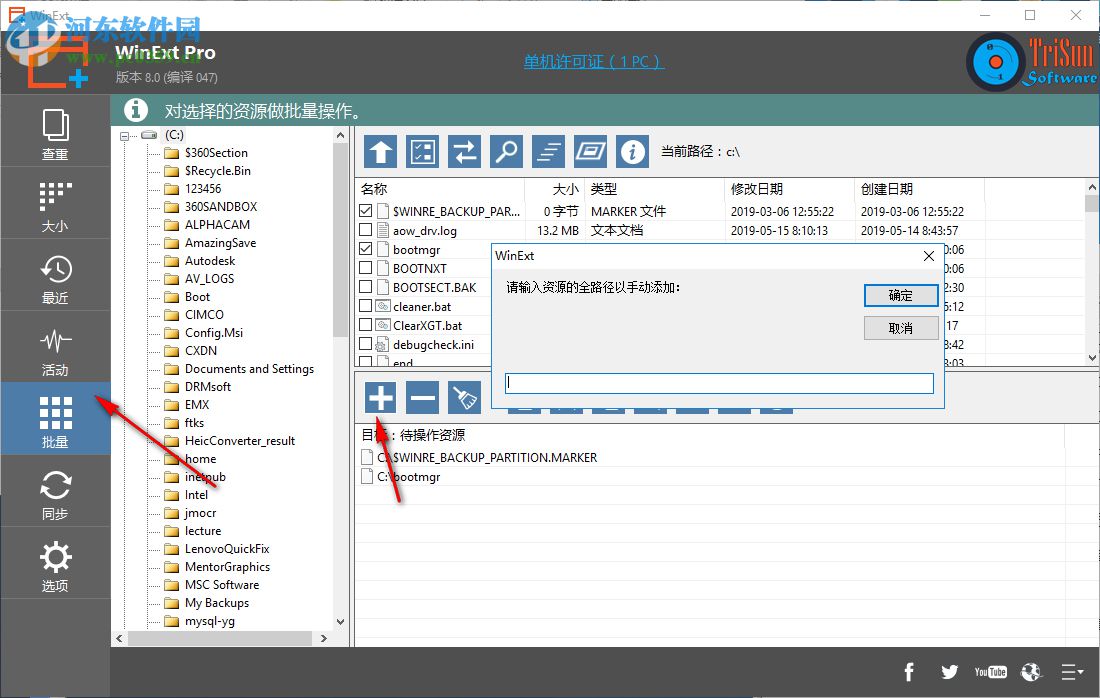The image size is (1100, 698).
Task: Uncheck the bootmgr checkbox in the file list
Action: point(365,249)
